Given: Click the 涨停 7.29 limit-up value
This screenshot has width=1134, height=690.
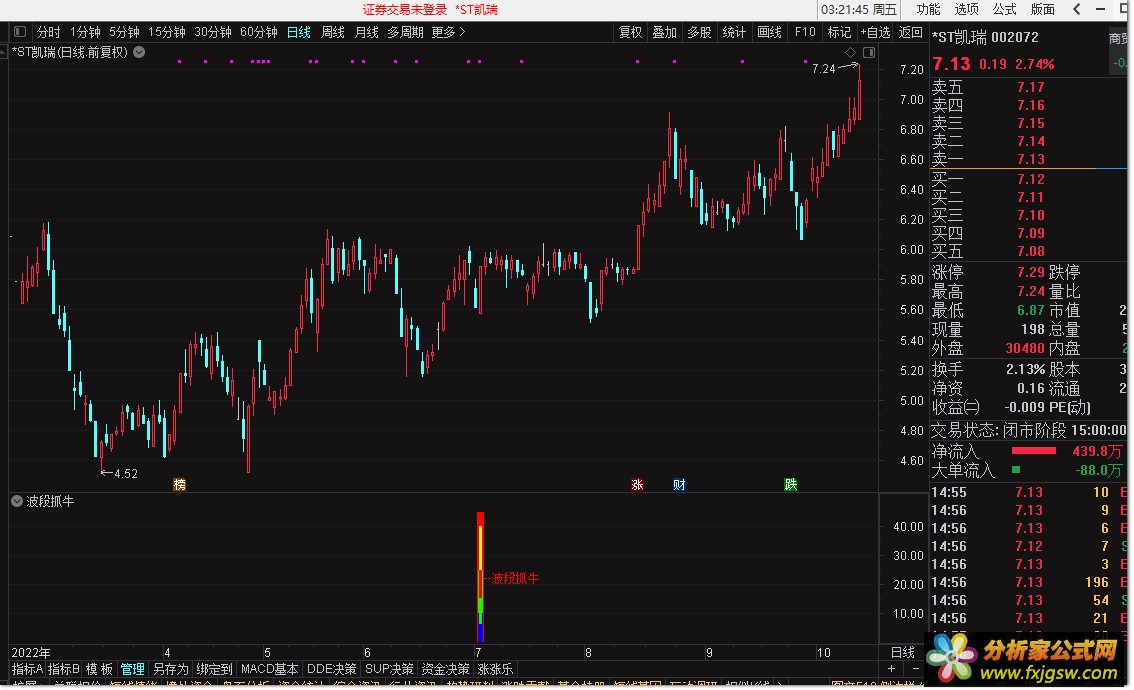Looking at the screenshot, I should [1031, 272].
